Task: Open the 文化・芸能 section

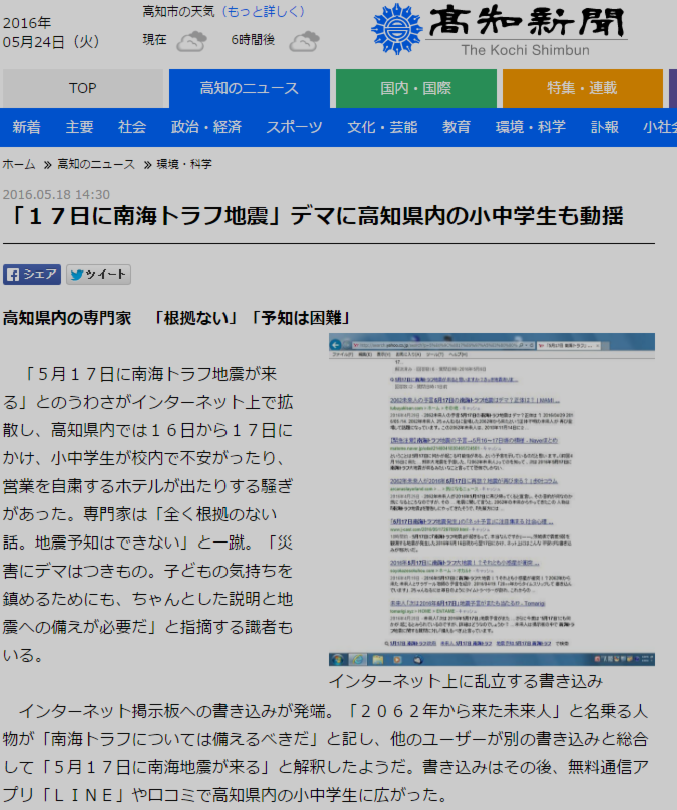Action: pyautogui.click(x=382, y=127)
